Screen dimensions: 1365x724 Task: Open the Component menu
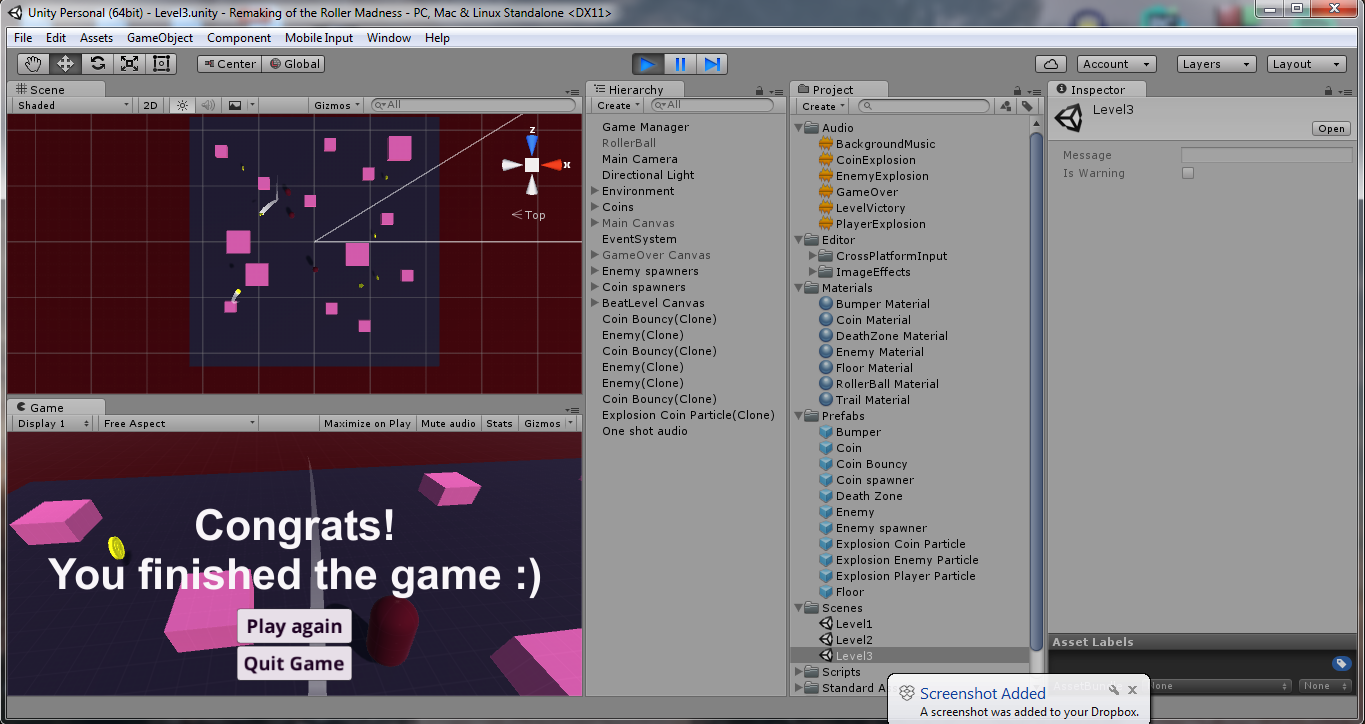click(x=239, y=38)
